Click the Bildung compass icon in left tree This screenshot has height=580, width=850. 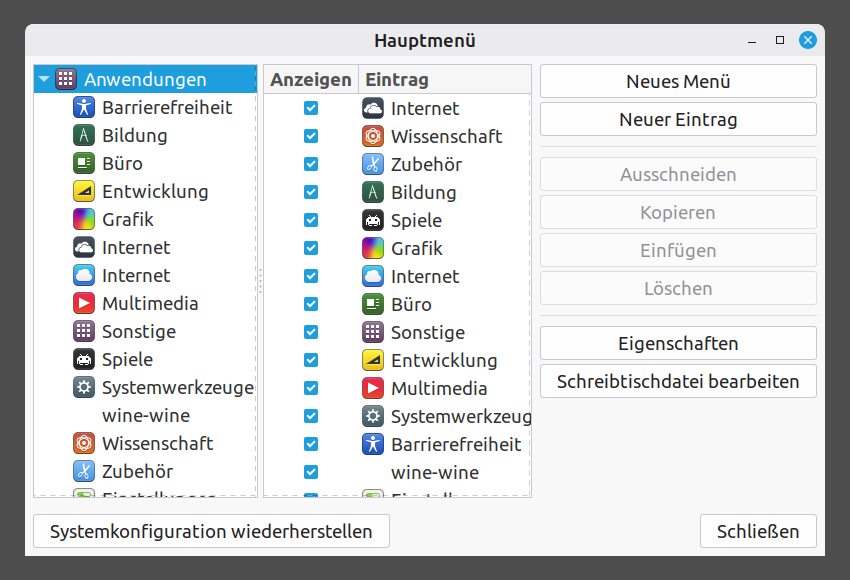point(84,136)
